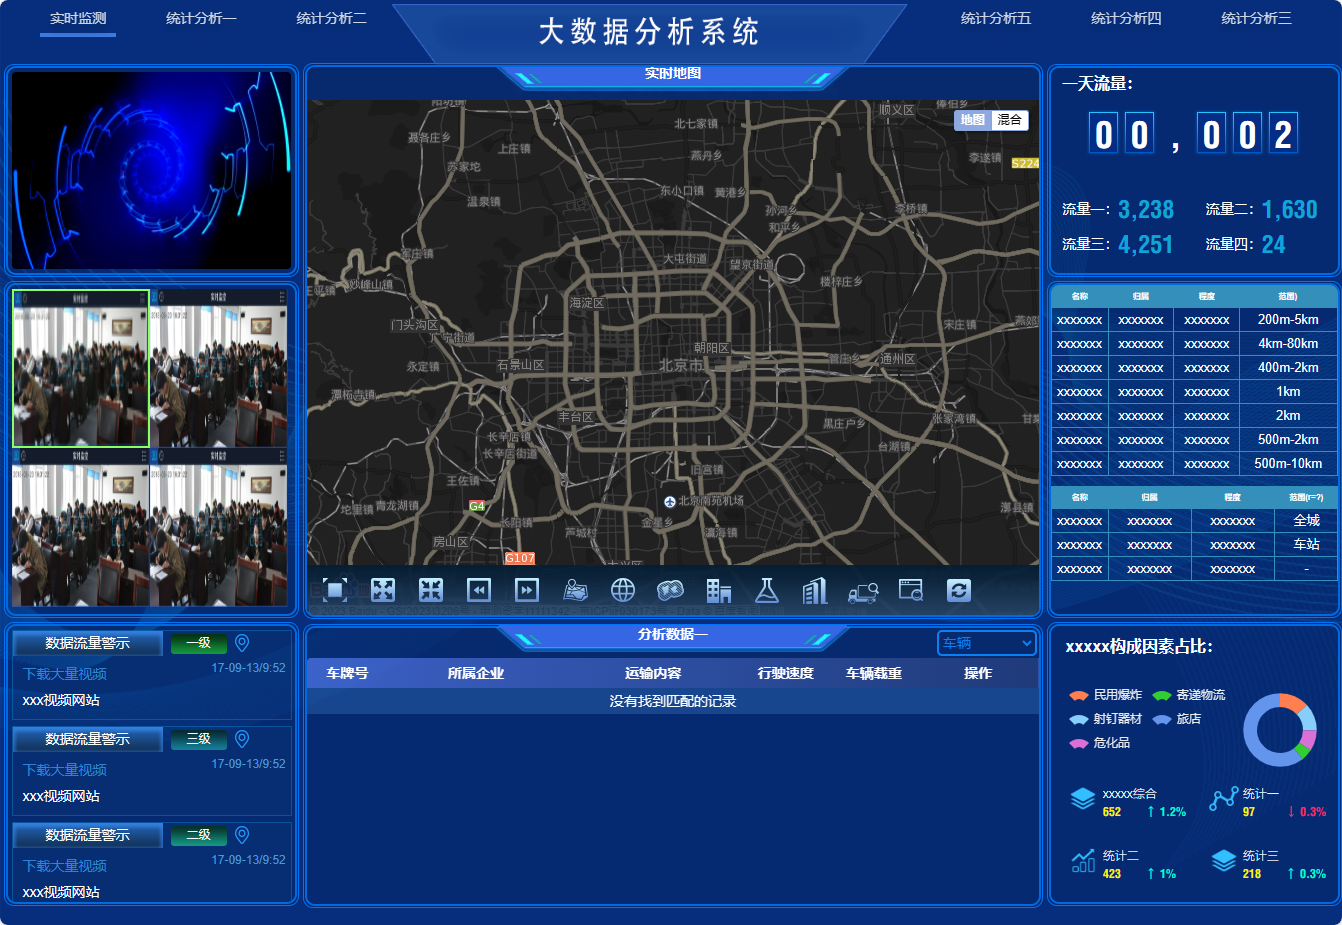Select the bottom-right camera feed thumbnail

219,527
